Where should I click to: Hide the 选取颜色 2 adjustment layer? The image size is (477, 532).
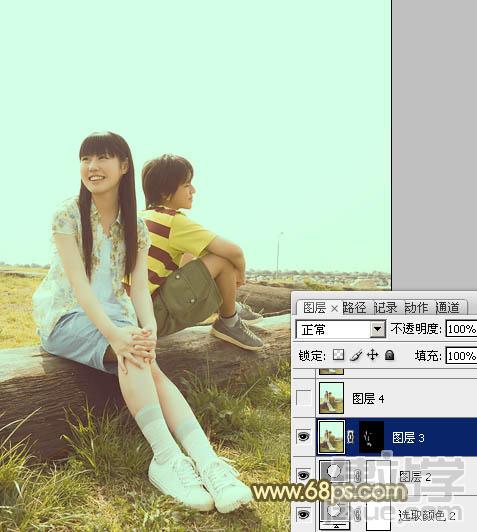click(303, 514)
